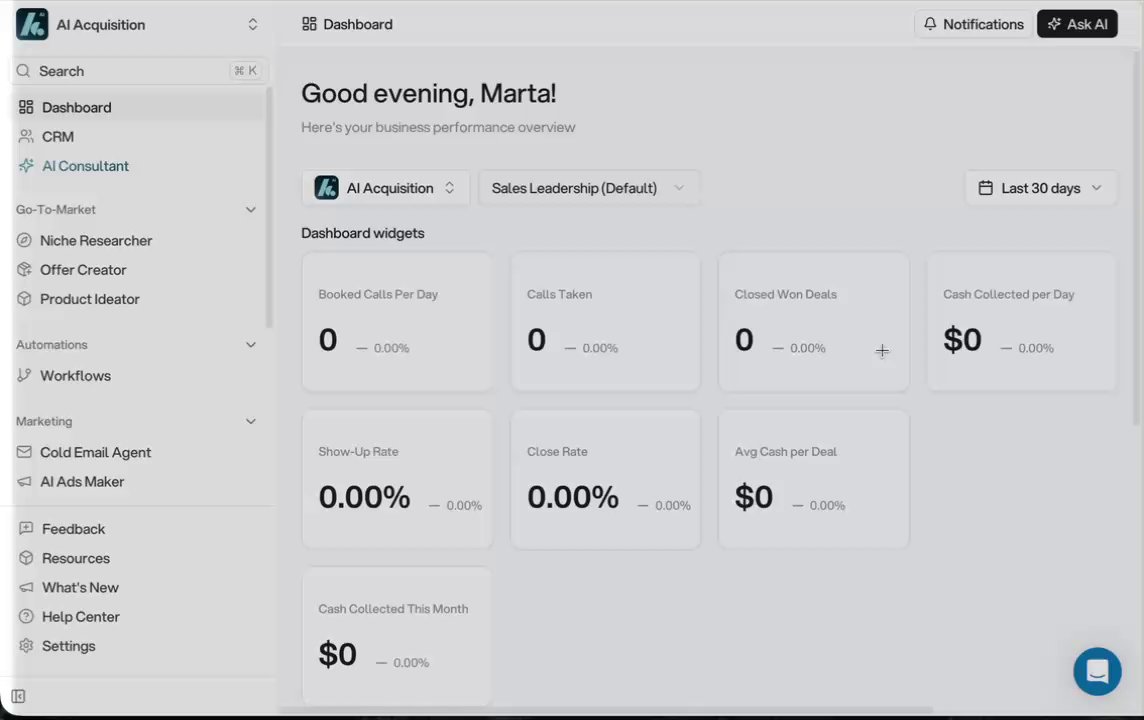This screenshot has height=720, width=1144.
Task: Open the Closed Won Deals widget
Action: click(813, 322)
